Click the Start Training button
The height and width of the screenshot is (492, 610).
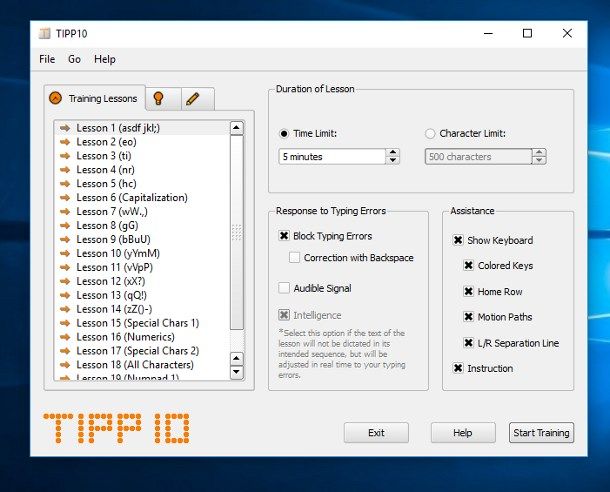click(541, 432)
